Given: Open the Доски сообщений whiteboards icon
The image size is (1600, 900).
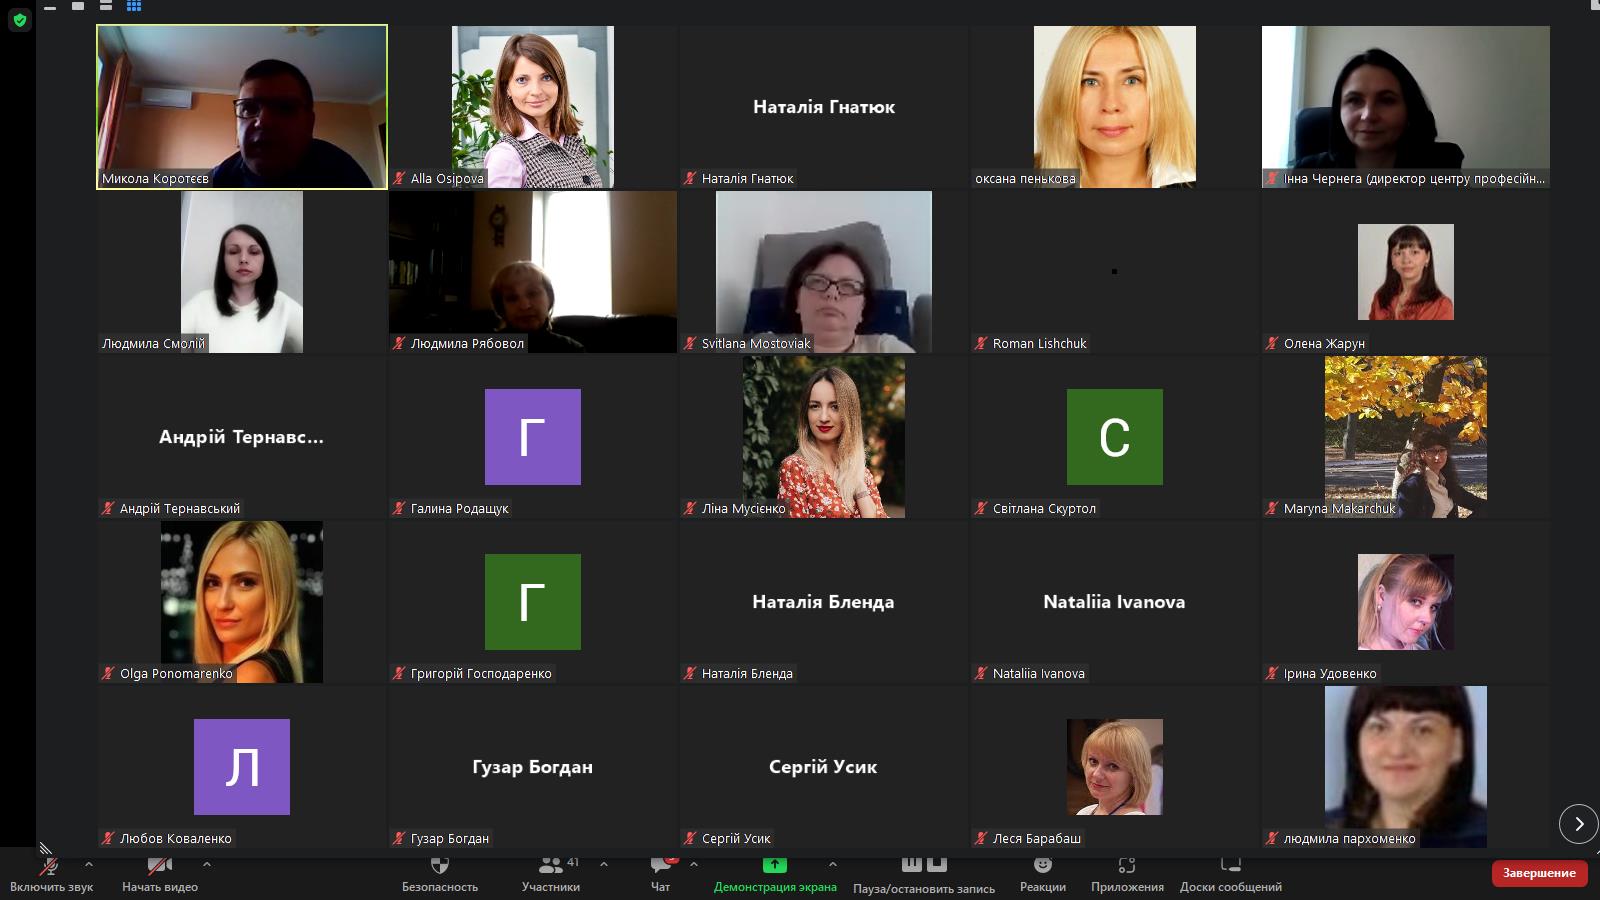Looking at the screenshot, I should (x=1231, y=865).
